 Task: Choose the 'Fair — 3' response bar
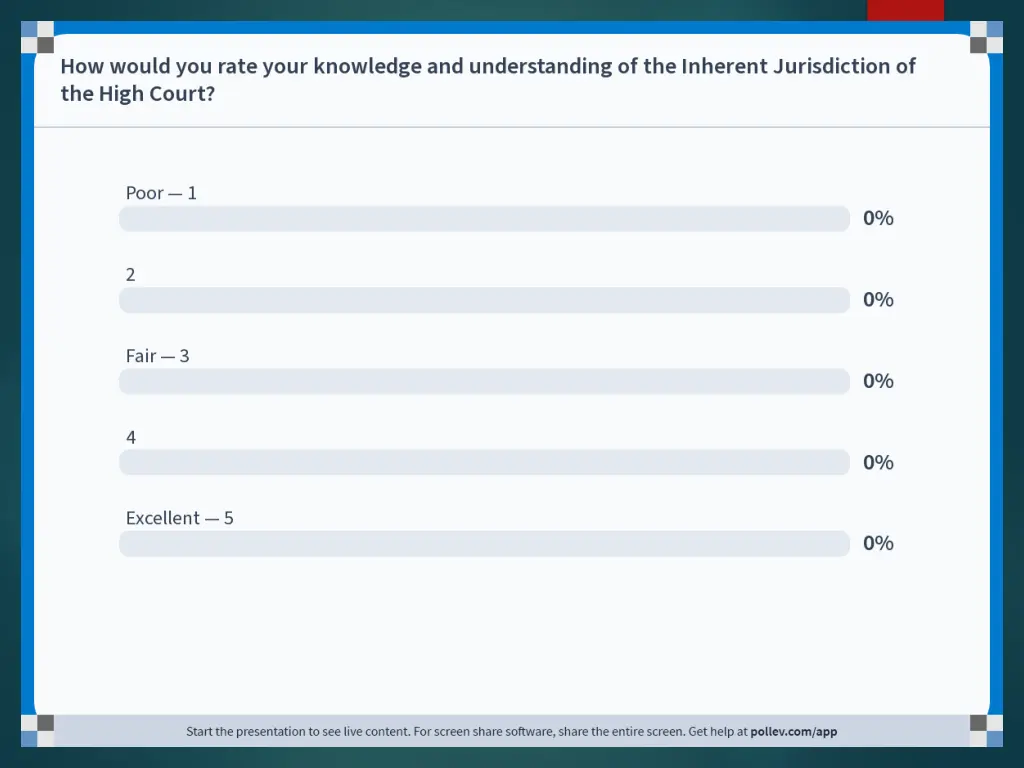coord(484,381)
